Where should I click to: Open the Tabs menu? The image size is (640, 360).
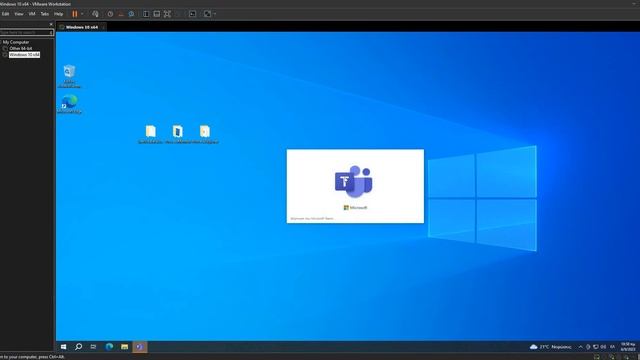coord(44,14)
